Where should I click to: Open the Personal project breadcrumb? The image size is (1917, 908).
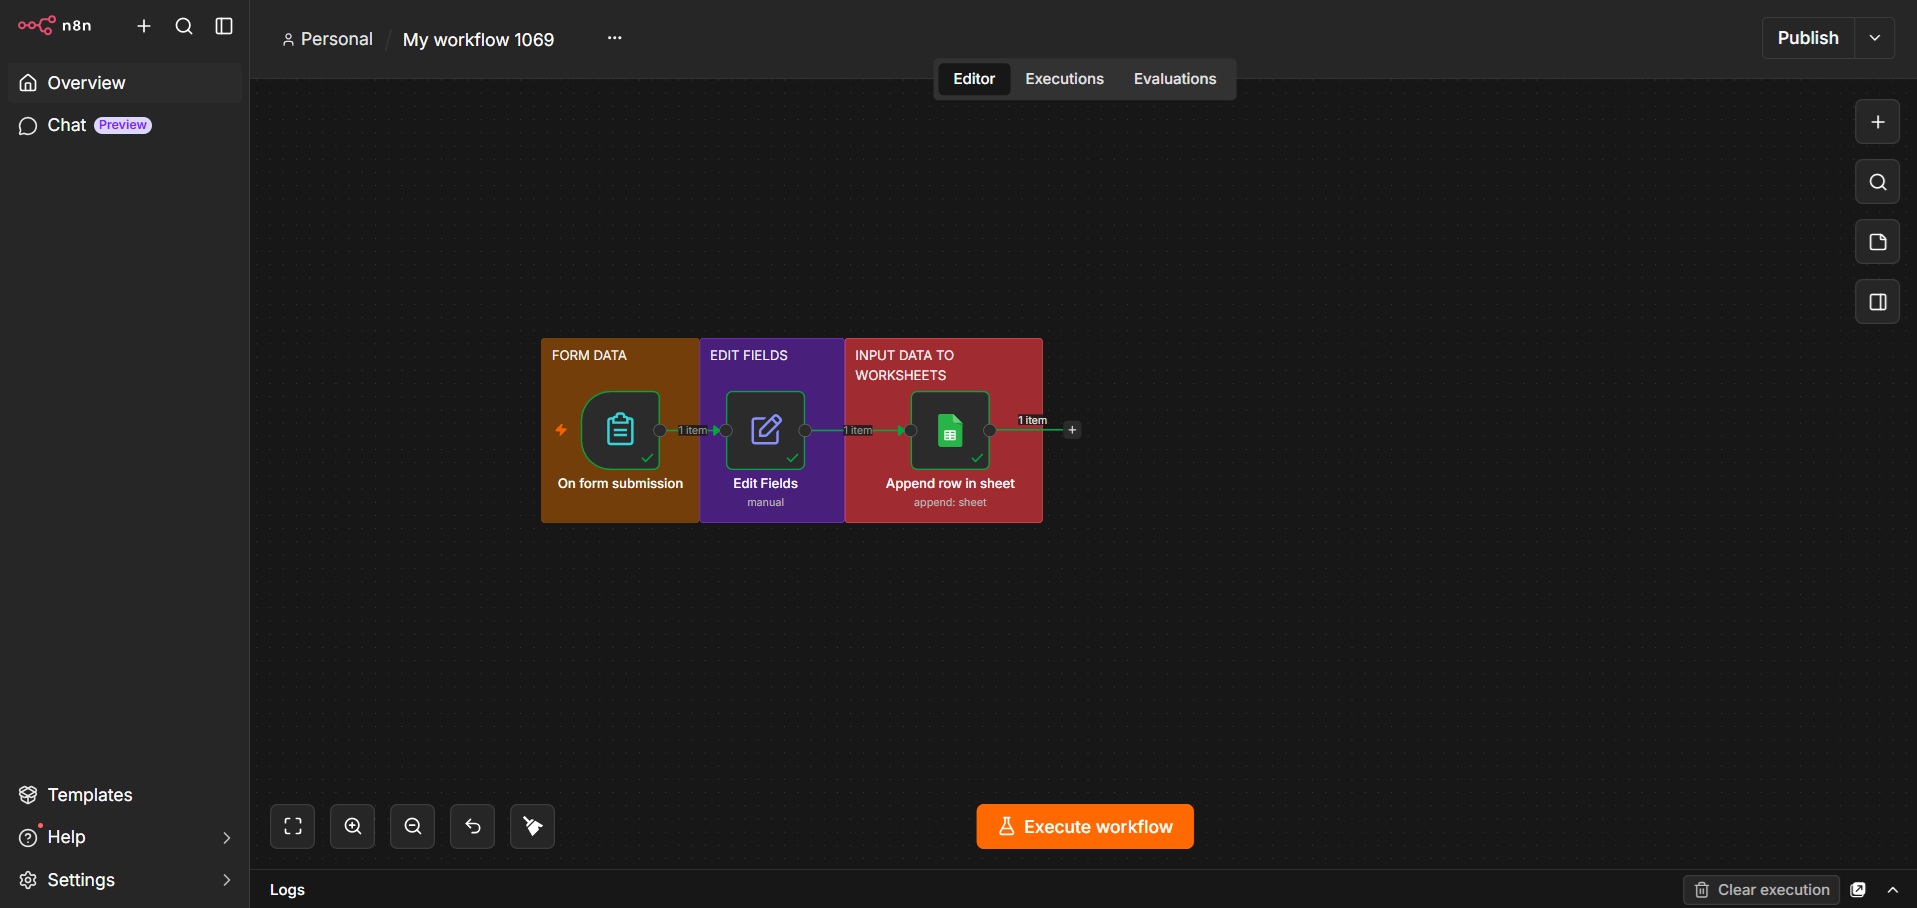pos(327,39)
